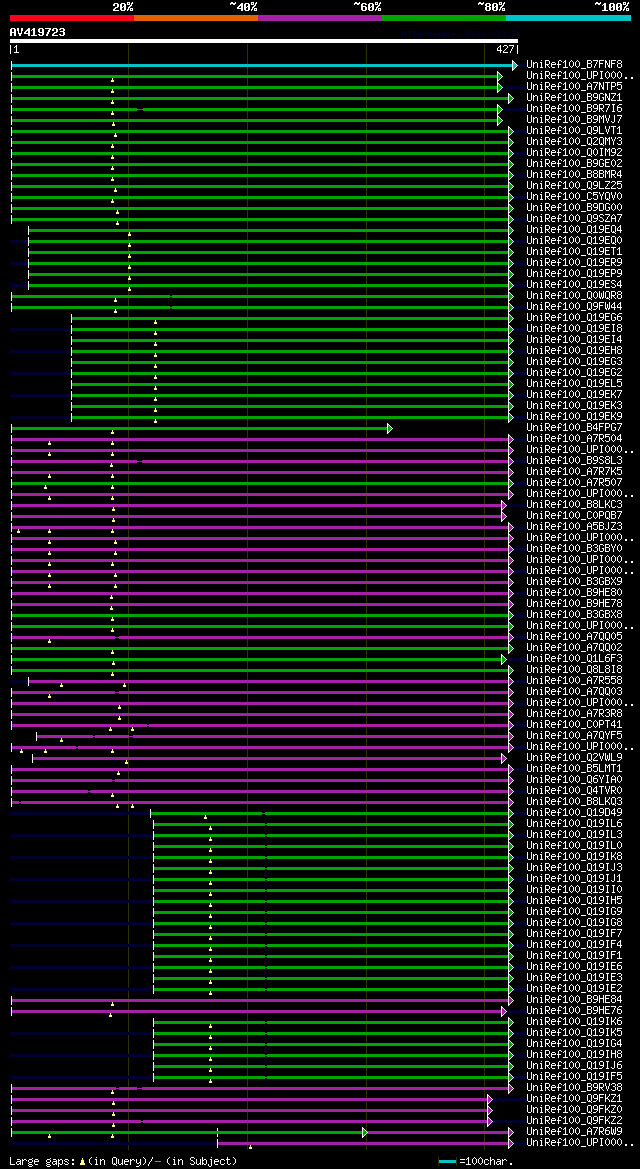Viewport: 640px width, 1169px height.
Task: Click the UniRef100_Q19EL5 entry
Action: click(x=574, y=383)
